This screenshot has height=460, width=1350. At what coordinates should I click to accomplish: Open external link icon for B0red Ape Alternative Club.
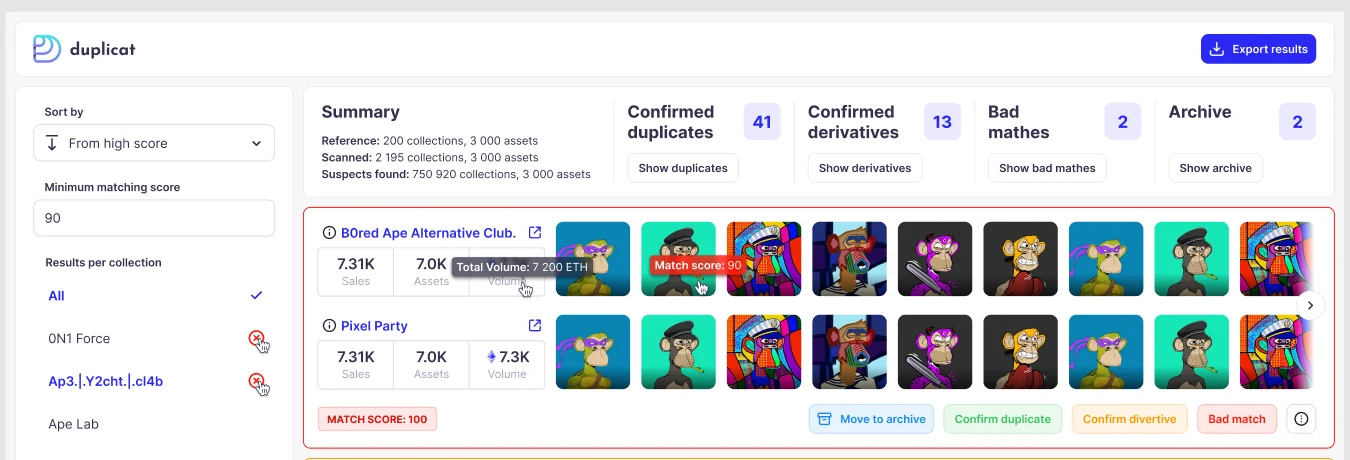click(x=535, y=232)
